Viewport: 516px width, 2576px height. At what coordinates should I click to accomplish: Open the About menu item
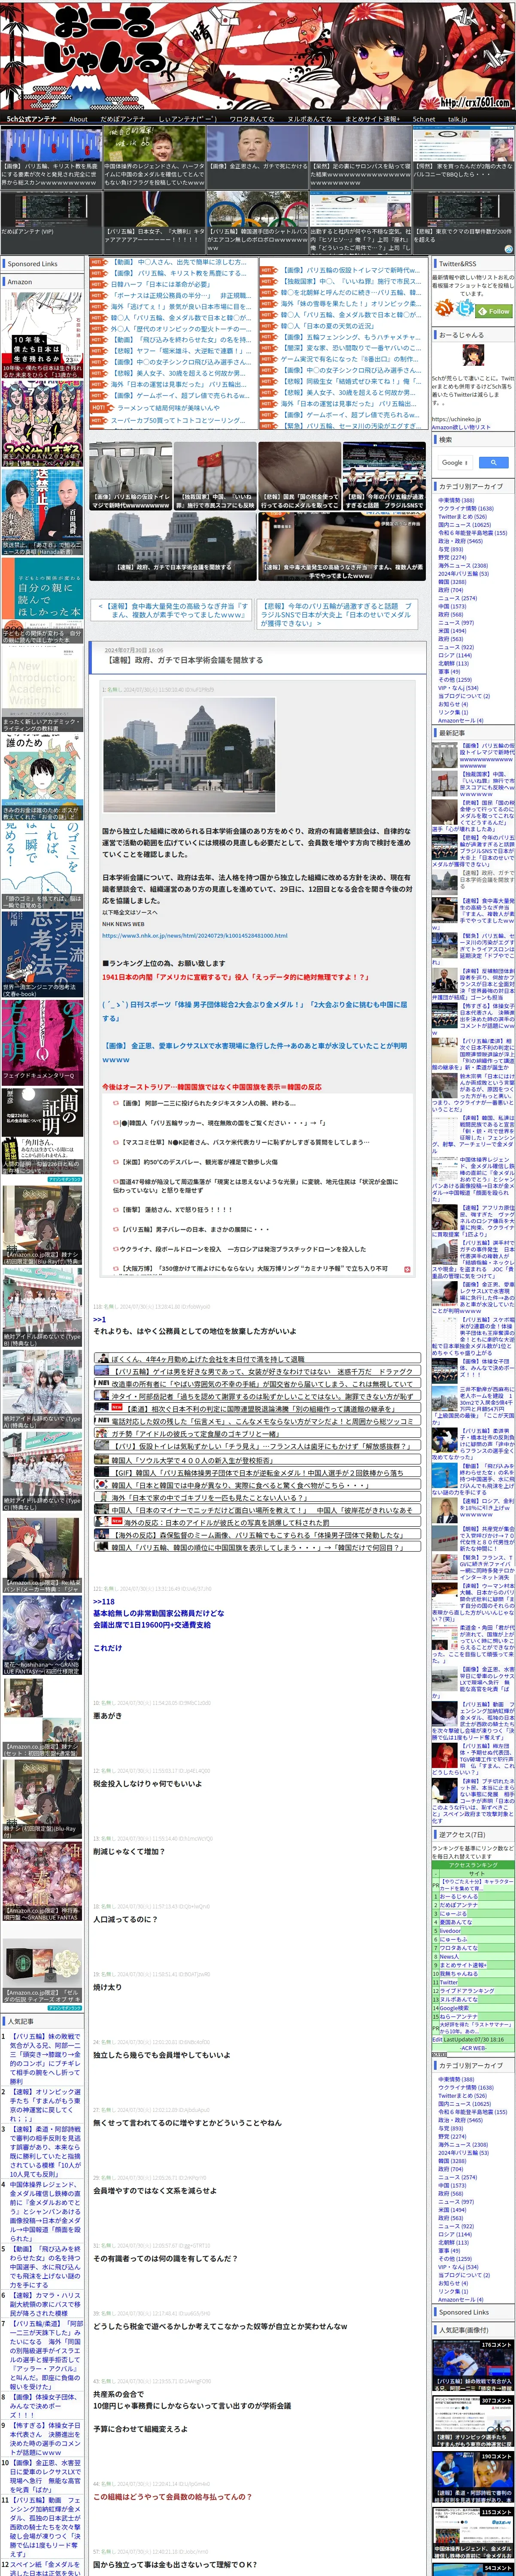[x=78, y=119]
